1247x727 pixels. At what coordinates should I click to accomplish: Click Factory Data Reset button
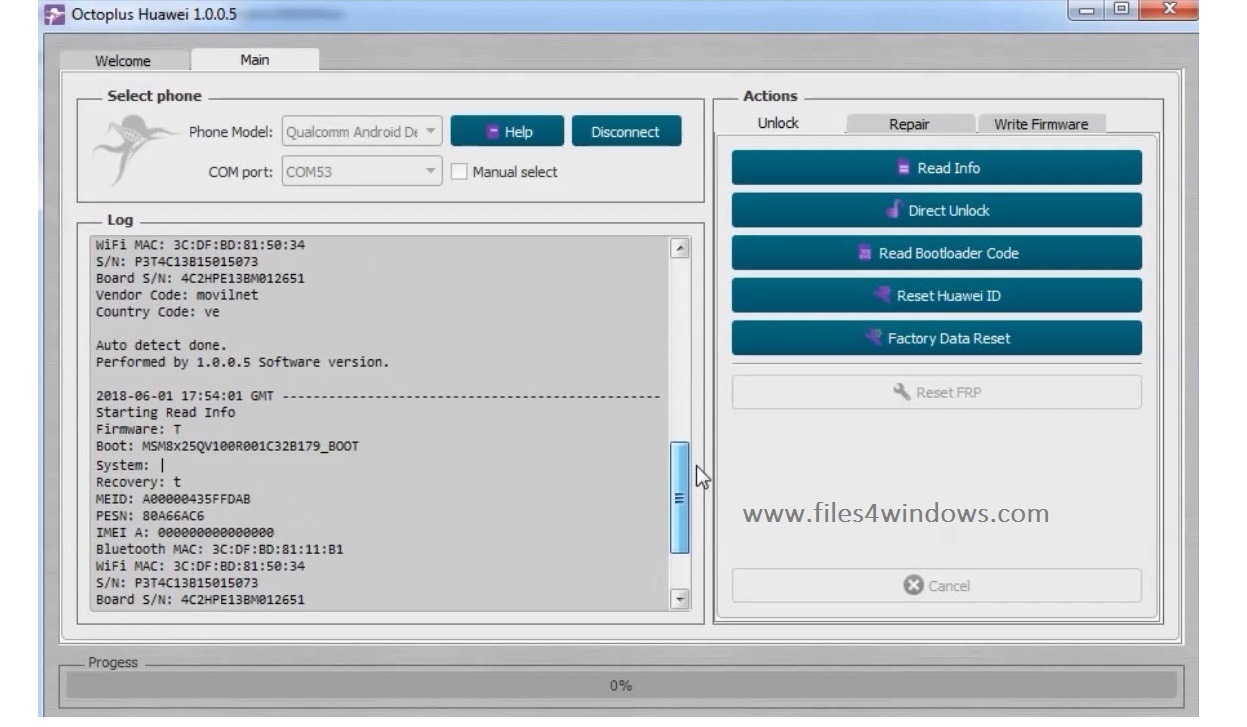coord(937,338)
